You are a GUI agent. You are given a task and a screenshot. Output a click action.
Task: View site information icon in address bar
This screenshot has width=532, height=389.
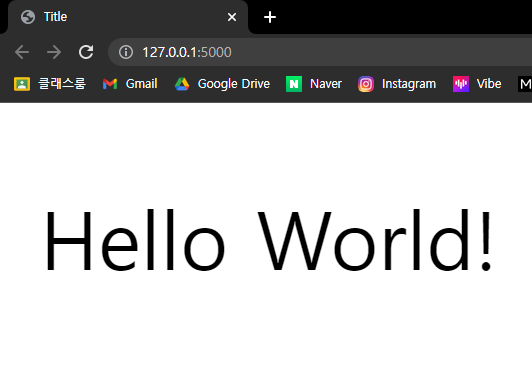tap(126, 52)
